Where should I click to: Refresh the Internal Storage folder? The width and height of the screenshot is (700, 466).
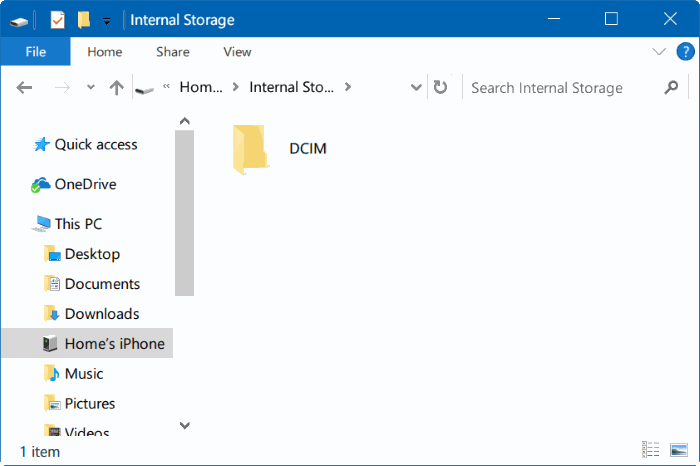coord(440,87)
